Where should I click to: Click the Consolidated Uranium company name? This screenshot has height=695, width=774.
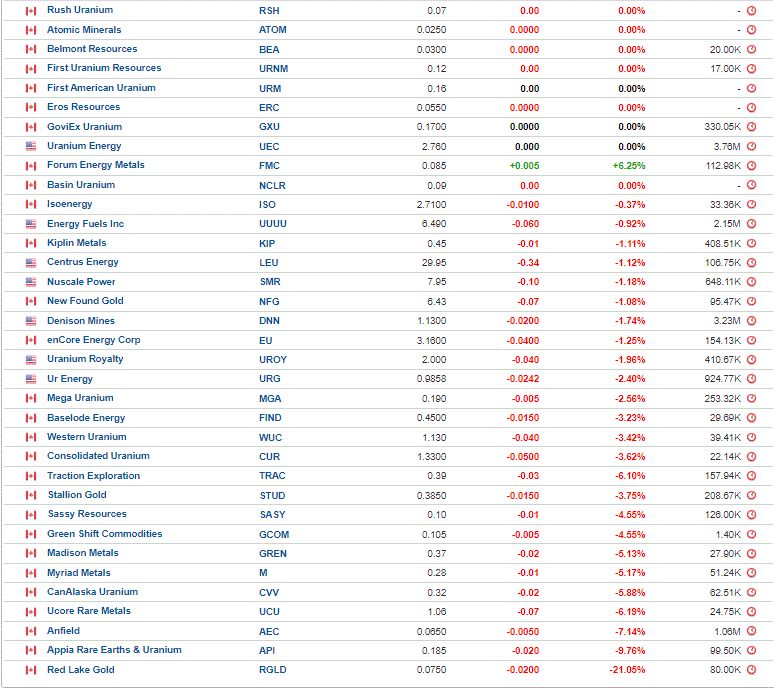point(98,456)
